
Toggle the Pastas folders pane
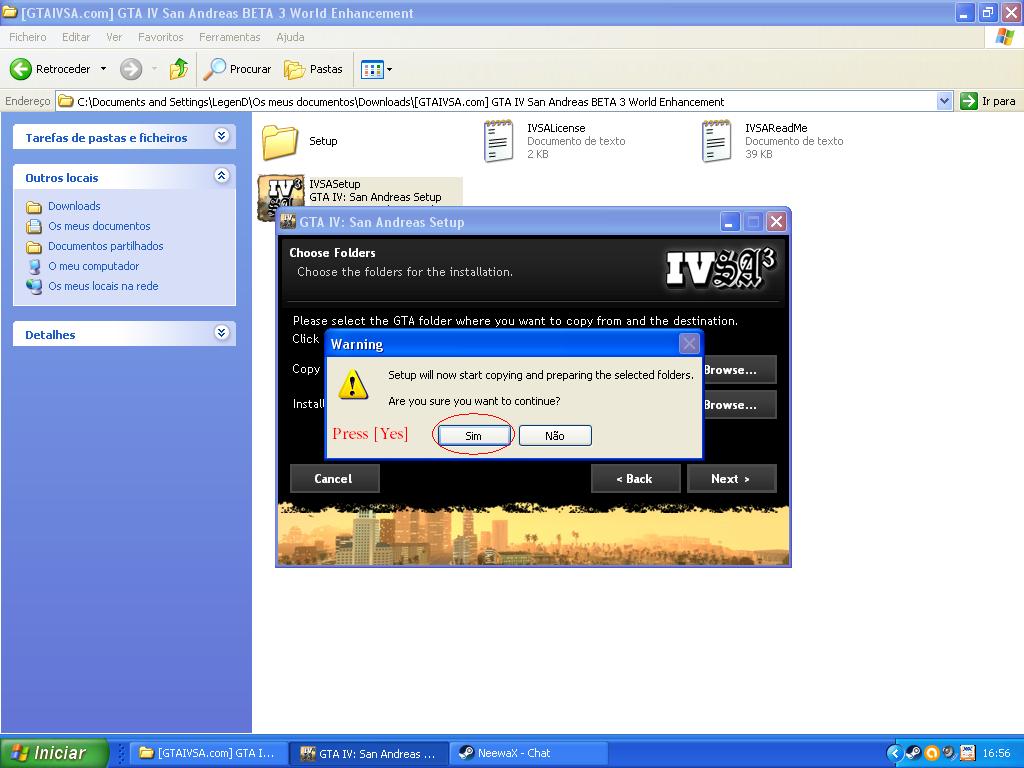click(313, 69)
